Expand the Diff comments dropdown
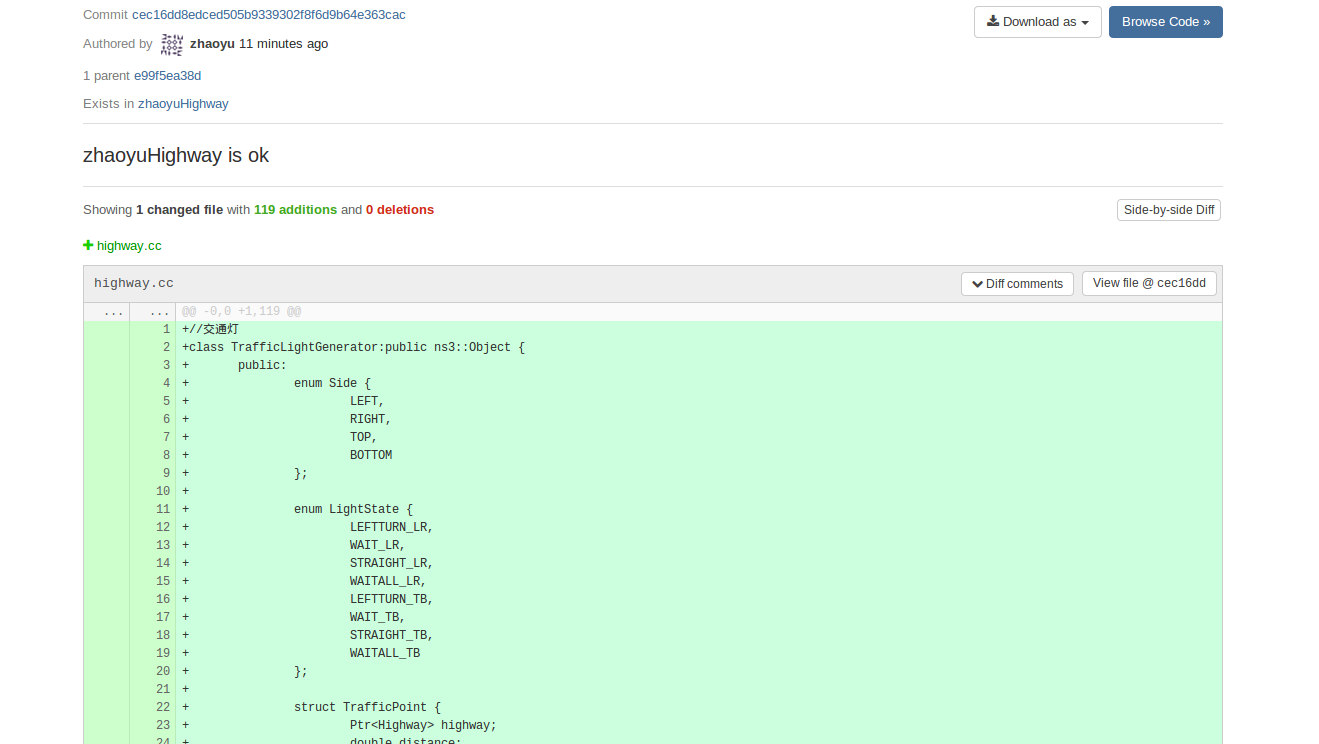Screen dimensions: 1319x744 [1017, 284]
